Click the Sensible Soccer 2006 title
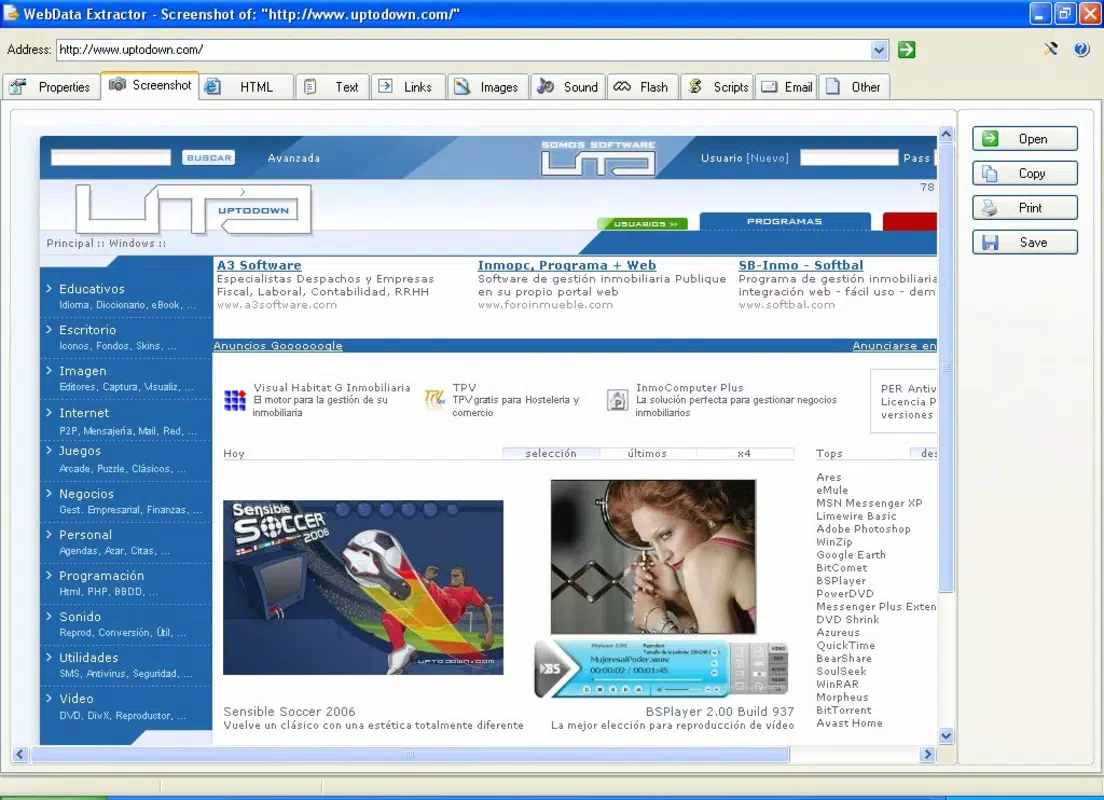Viewport: 1104px width, 800px height. 289,711
